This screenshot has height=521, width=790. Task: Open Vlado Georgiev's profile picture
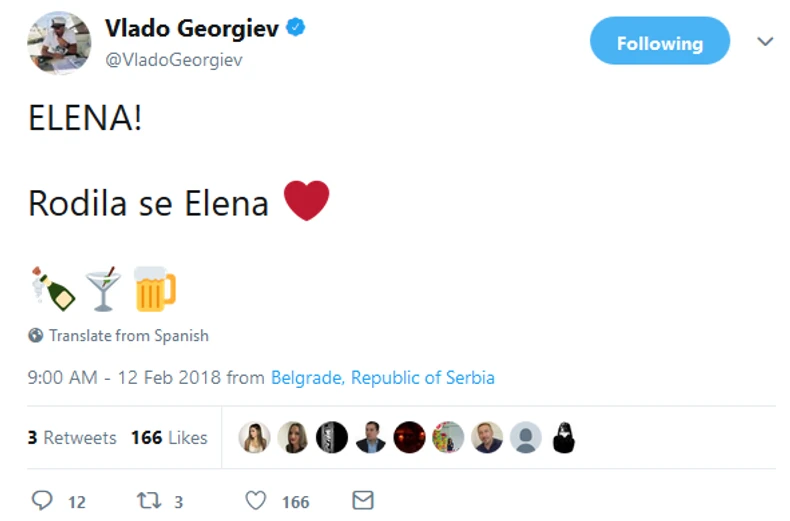coord(59,43)
